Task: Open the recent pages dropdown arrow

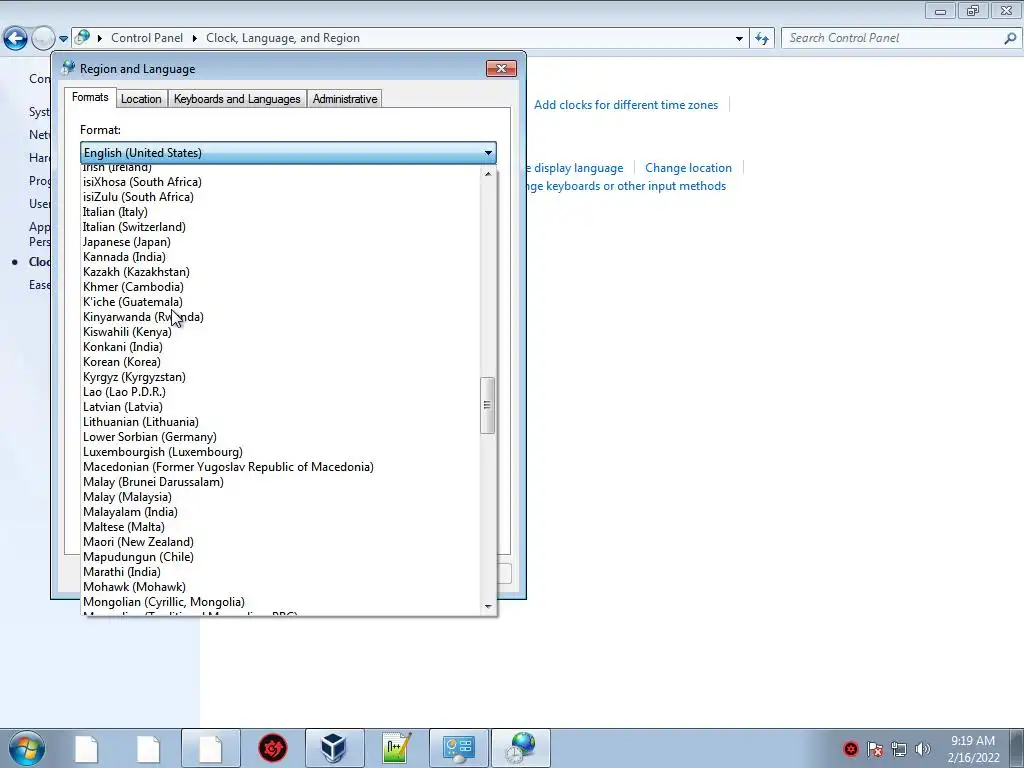Action: click(x=63, y=39)
